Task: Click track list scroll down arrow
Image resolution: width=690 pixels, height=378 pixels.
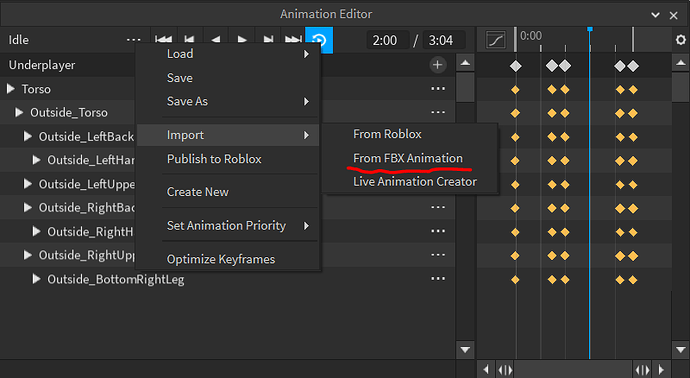Action: 465,350
